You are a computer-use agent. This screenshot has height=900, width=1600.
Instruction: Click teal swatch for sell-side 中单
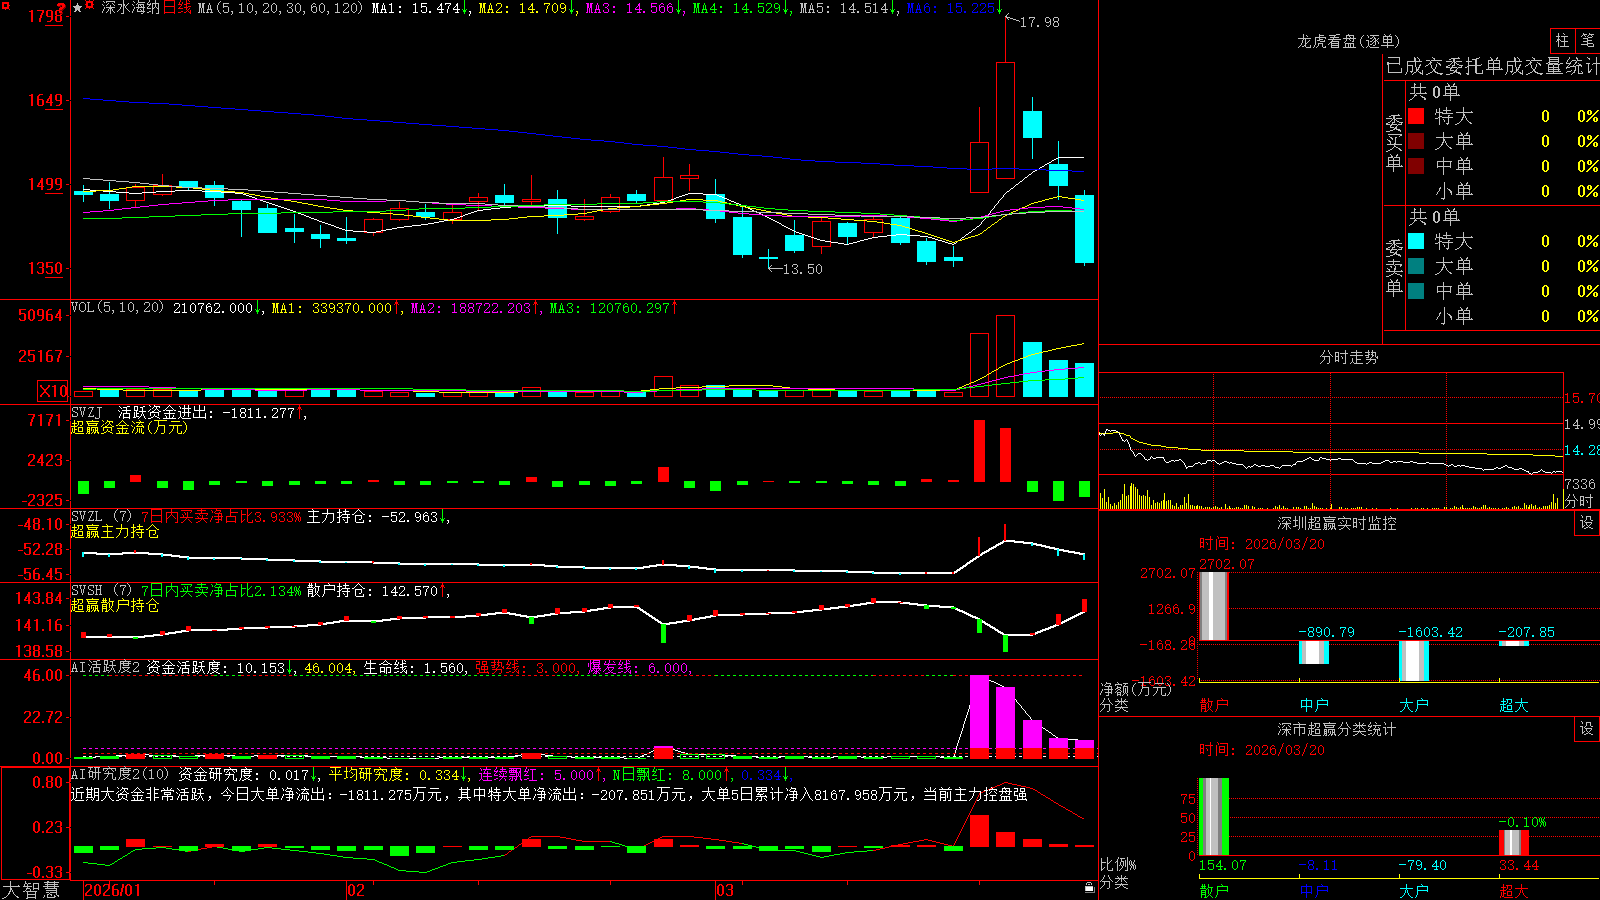click(x=1416, y=291)
